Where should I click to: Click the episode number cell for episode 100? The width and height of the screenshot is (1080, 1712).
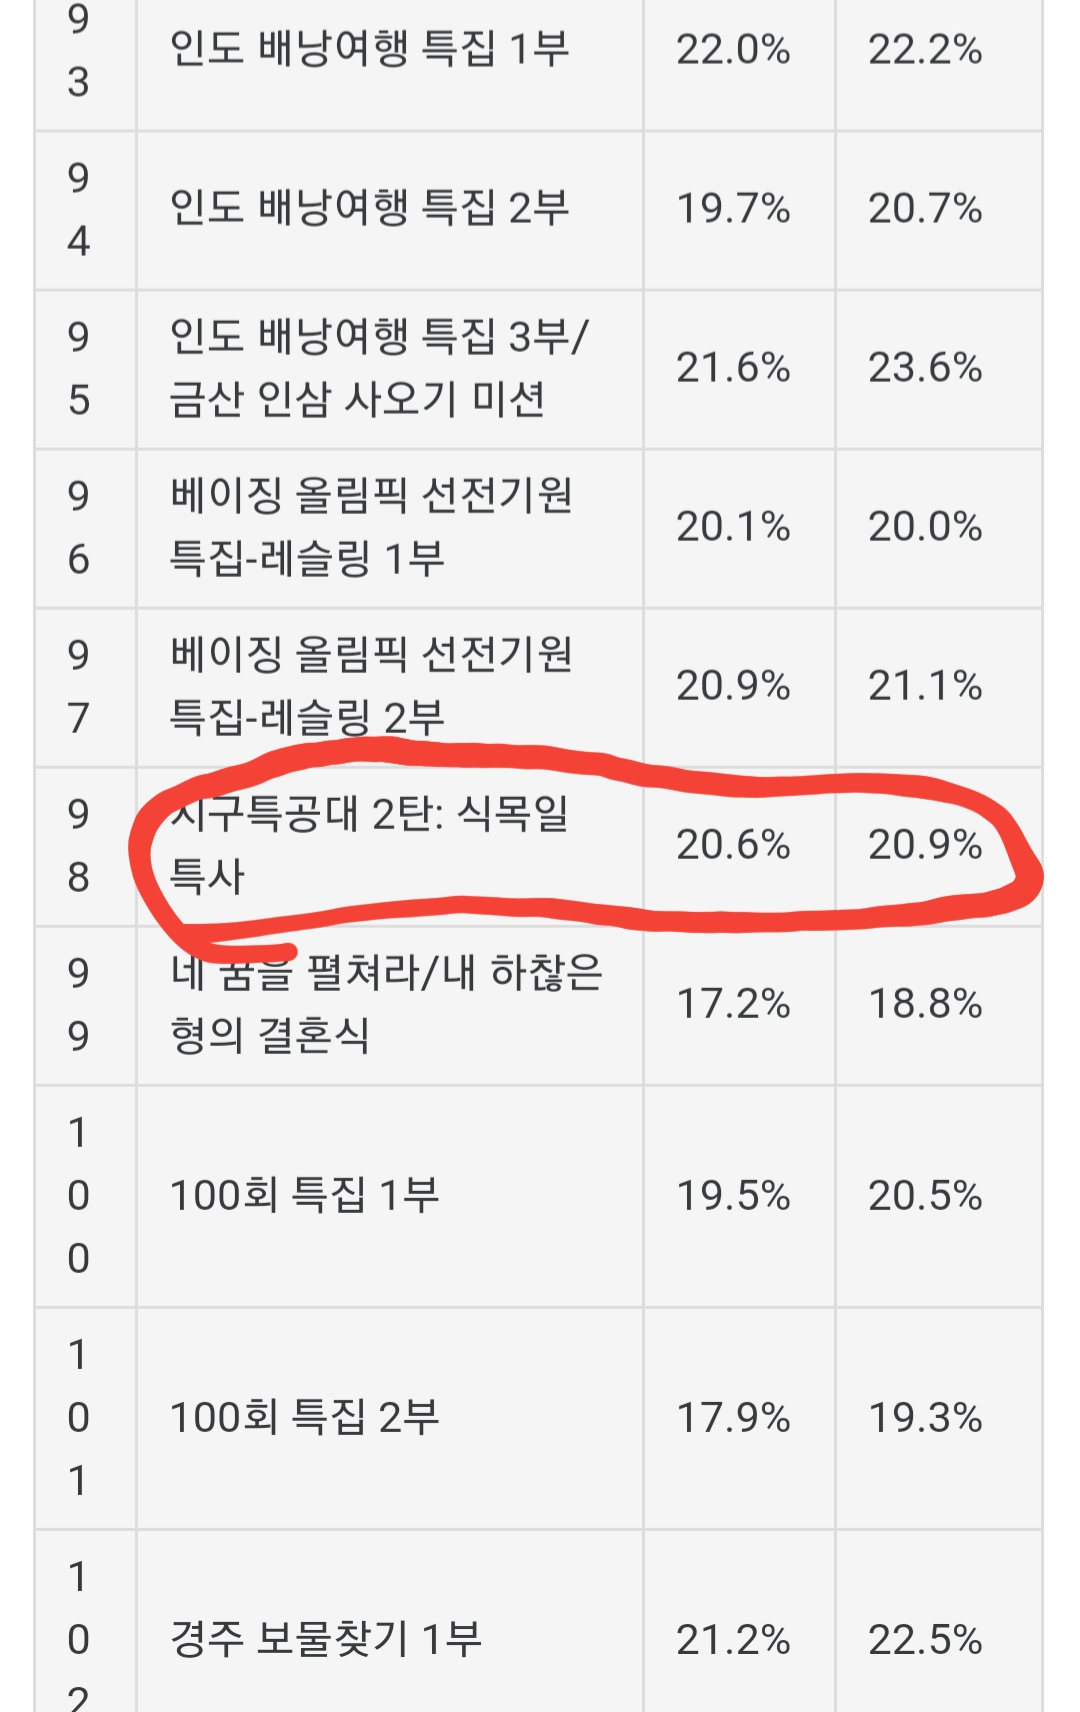[79, 1195]
